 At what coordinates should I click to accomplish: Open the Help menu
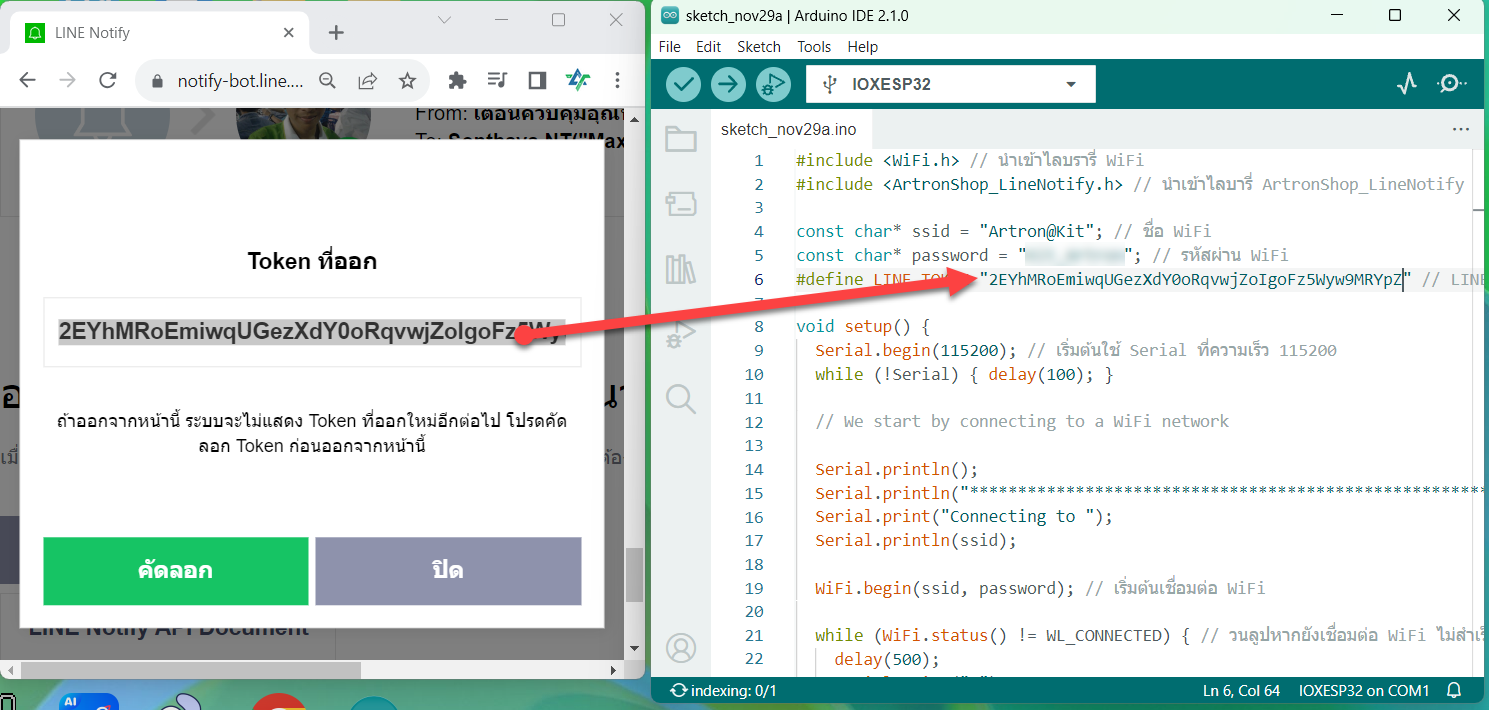click(x=862, y=47)
